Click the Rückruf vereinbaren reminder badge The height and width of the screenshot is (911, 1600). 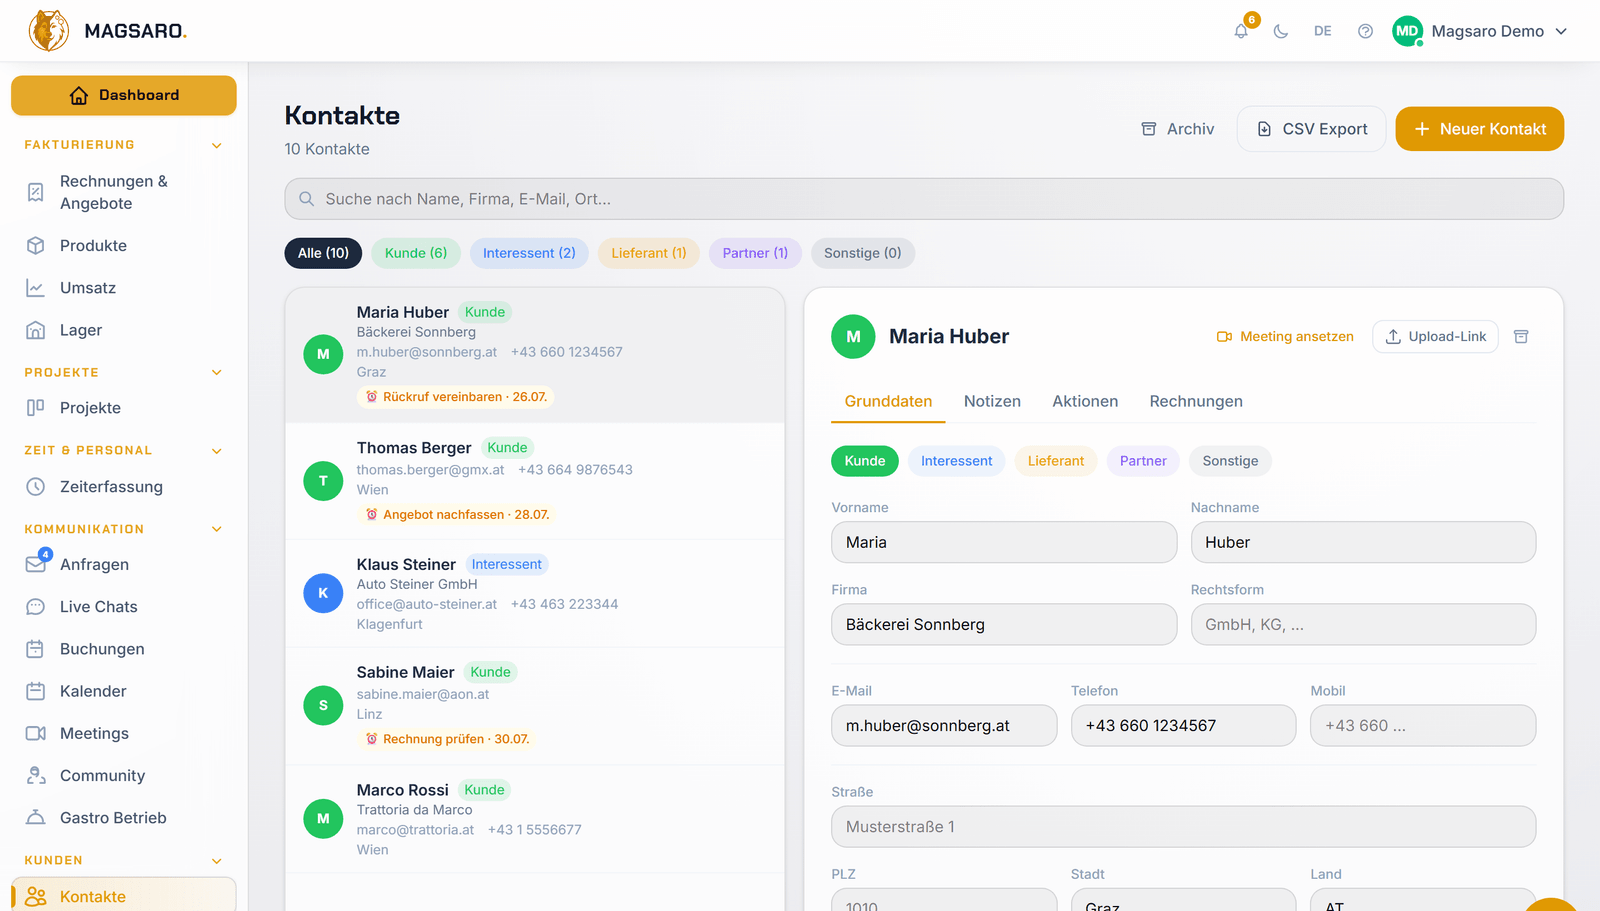pyautogui.click(x=455, y=397)
